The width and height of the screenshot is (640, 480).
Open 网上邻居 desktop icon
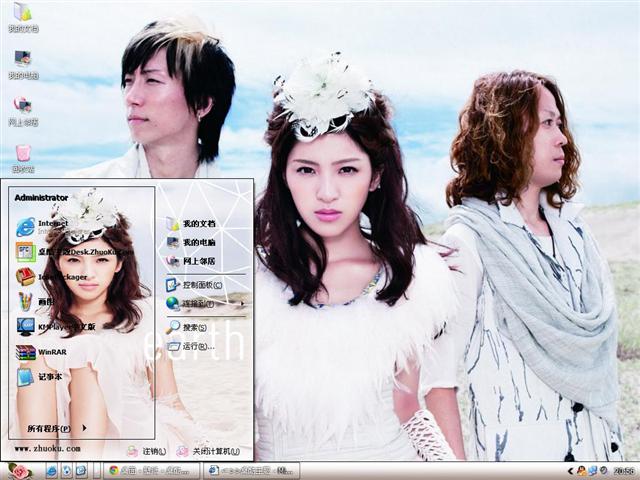coord(23,111)
